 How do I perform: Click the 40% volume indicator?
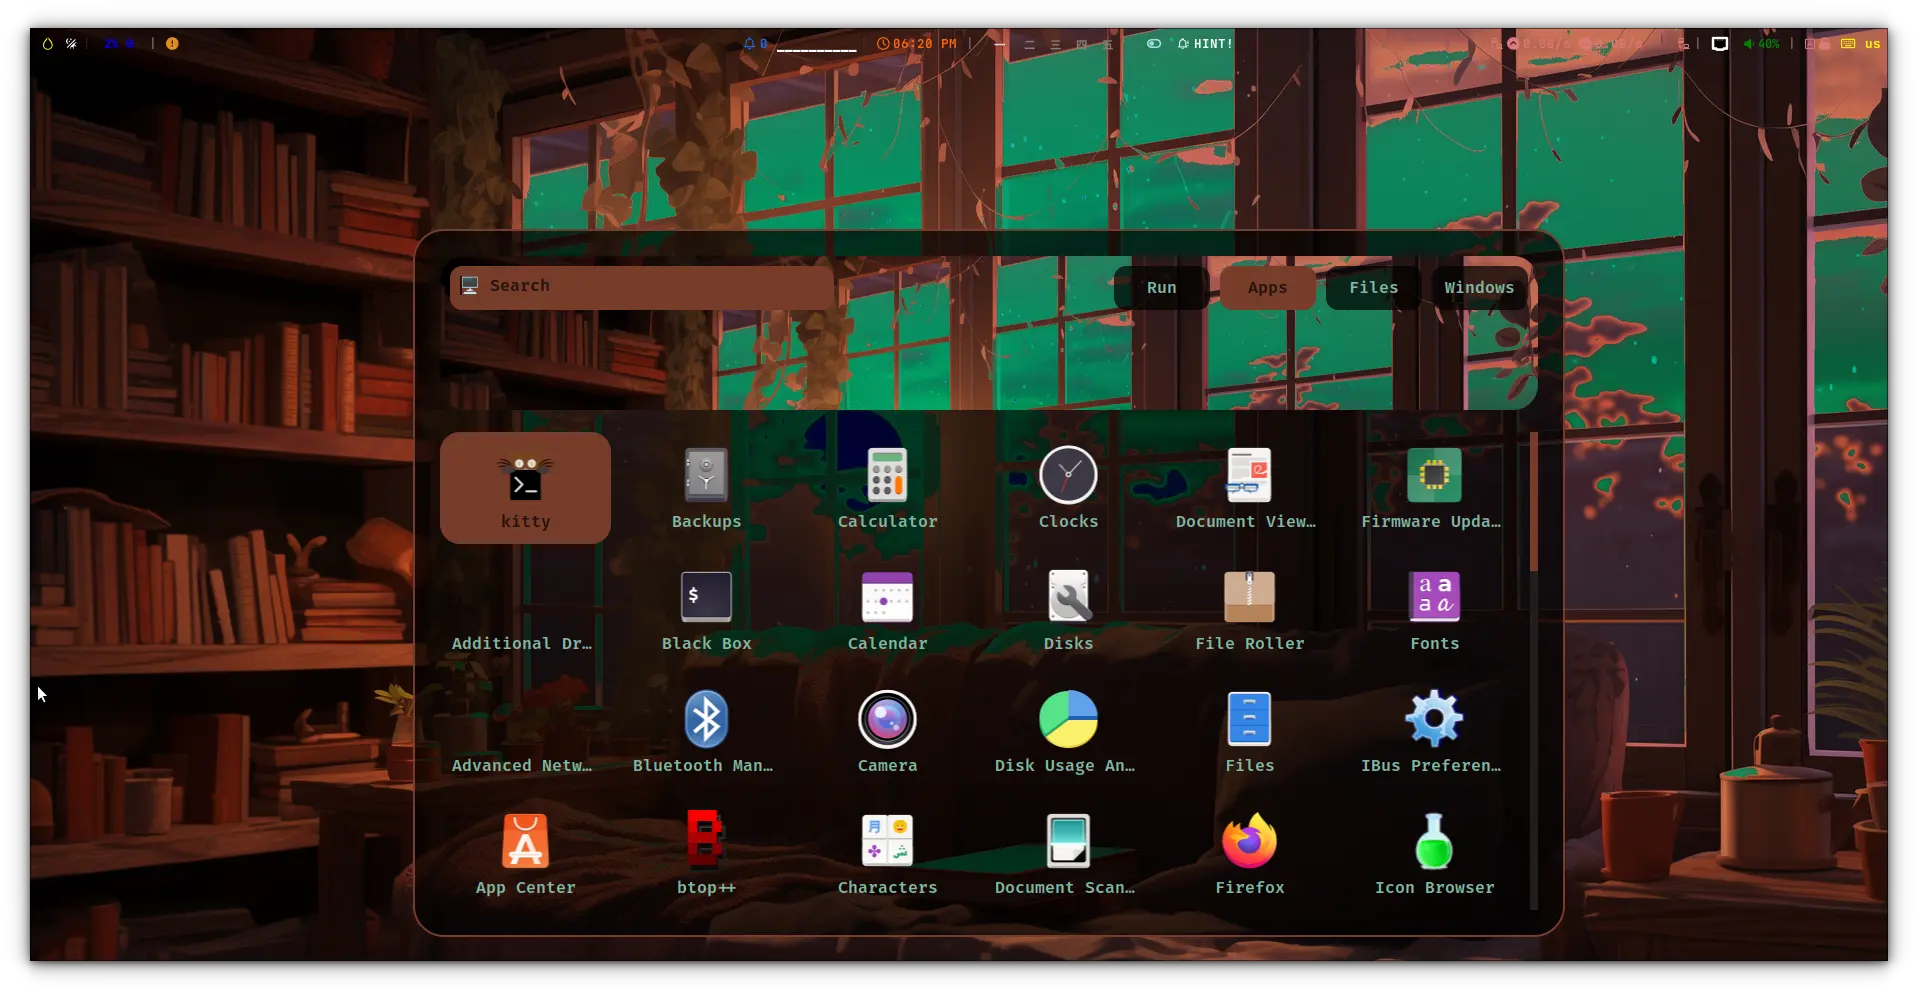pyautogui.click(x=1762, y=44)
